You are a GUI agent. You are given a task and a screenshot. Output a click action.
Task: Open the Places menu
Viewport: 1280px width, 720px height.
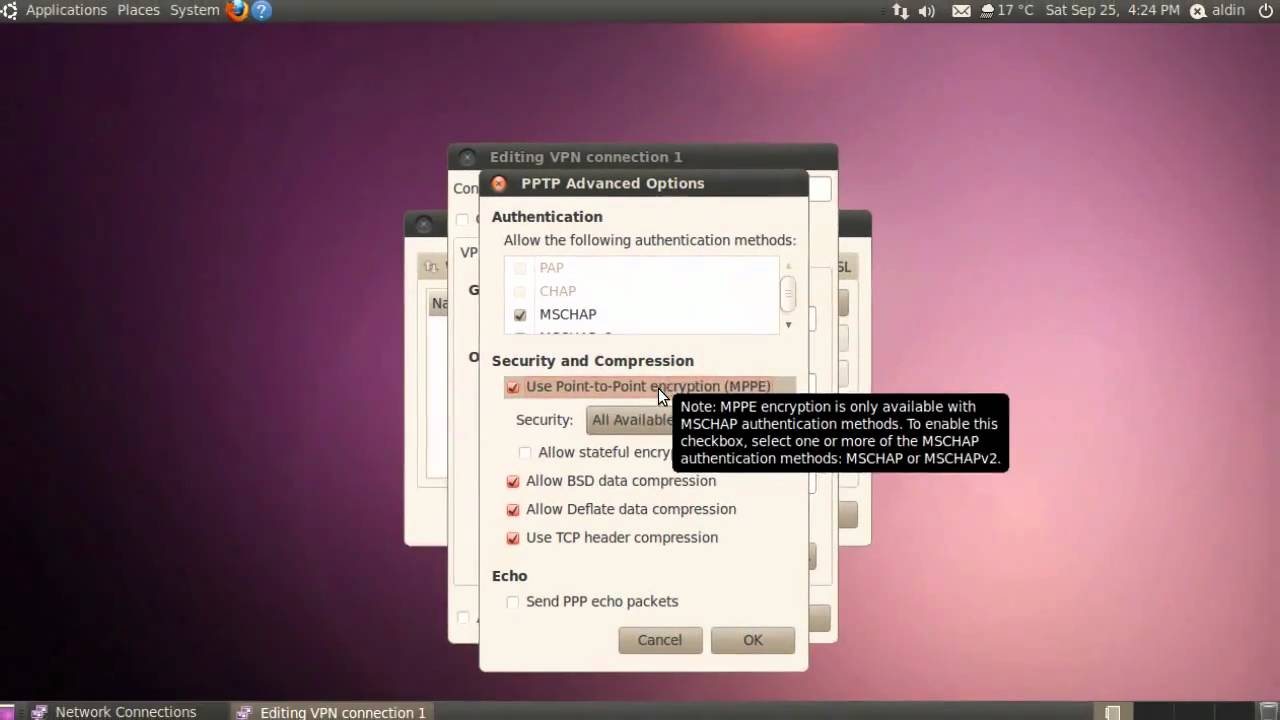pos(138,10)
